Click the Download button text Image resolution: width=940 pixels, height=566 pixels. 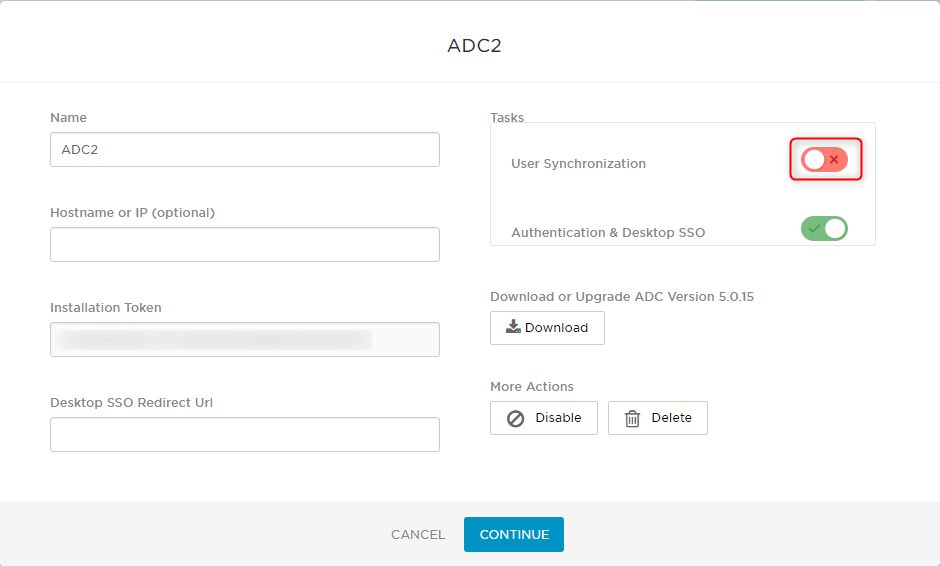point(556,327)
